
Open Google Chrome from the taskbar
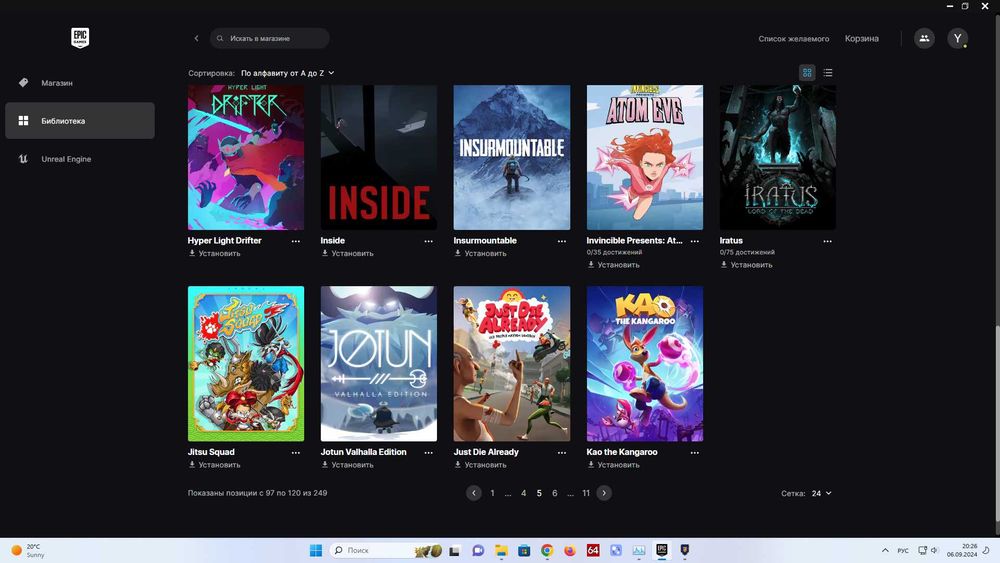pyautogui.click(x=547, y=550)
